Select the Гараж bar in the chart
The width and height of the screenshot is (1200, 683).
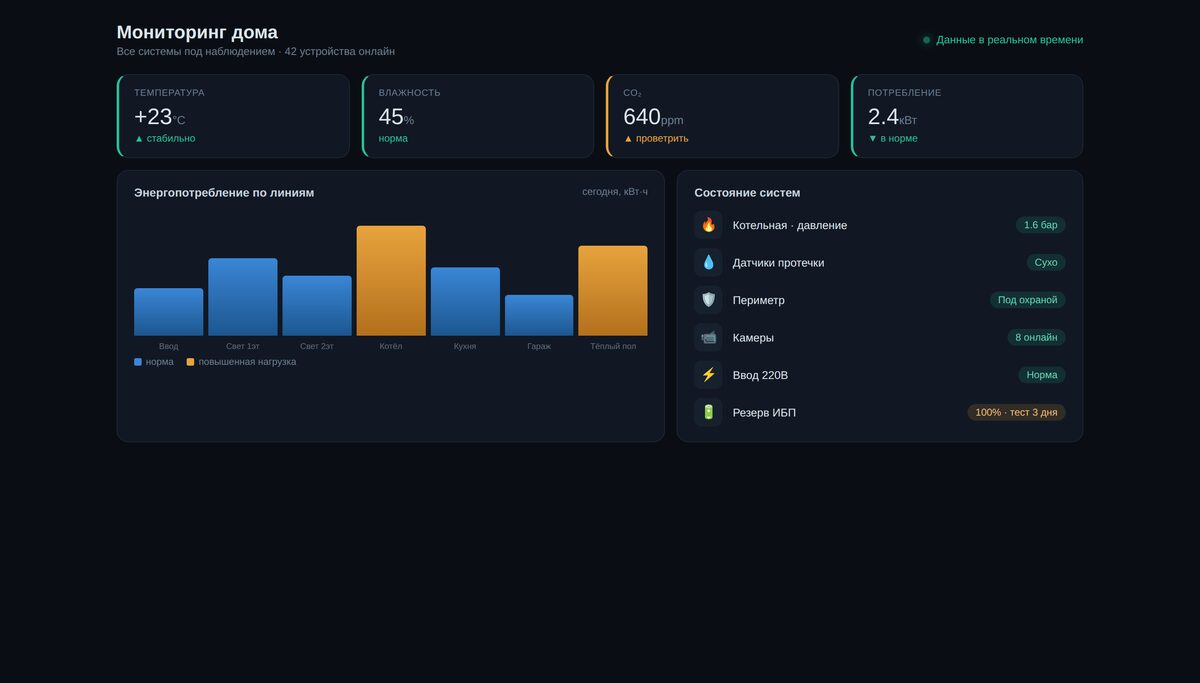click(539, 315)
